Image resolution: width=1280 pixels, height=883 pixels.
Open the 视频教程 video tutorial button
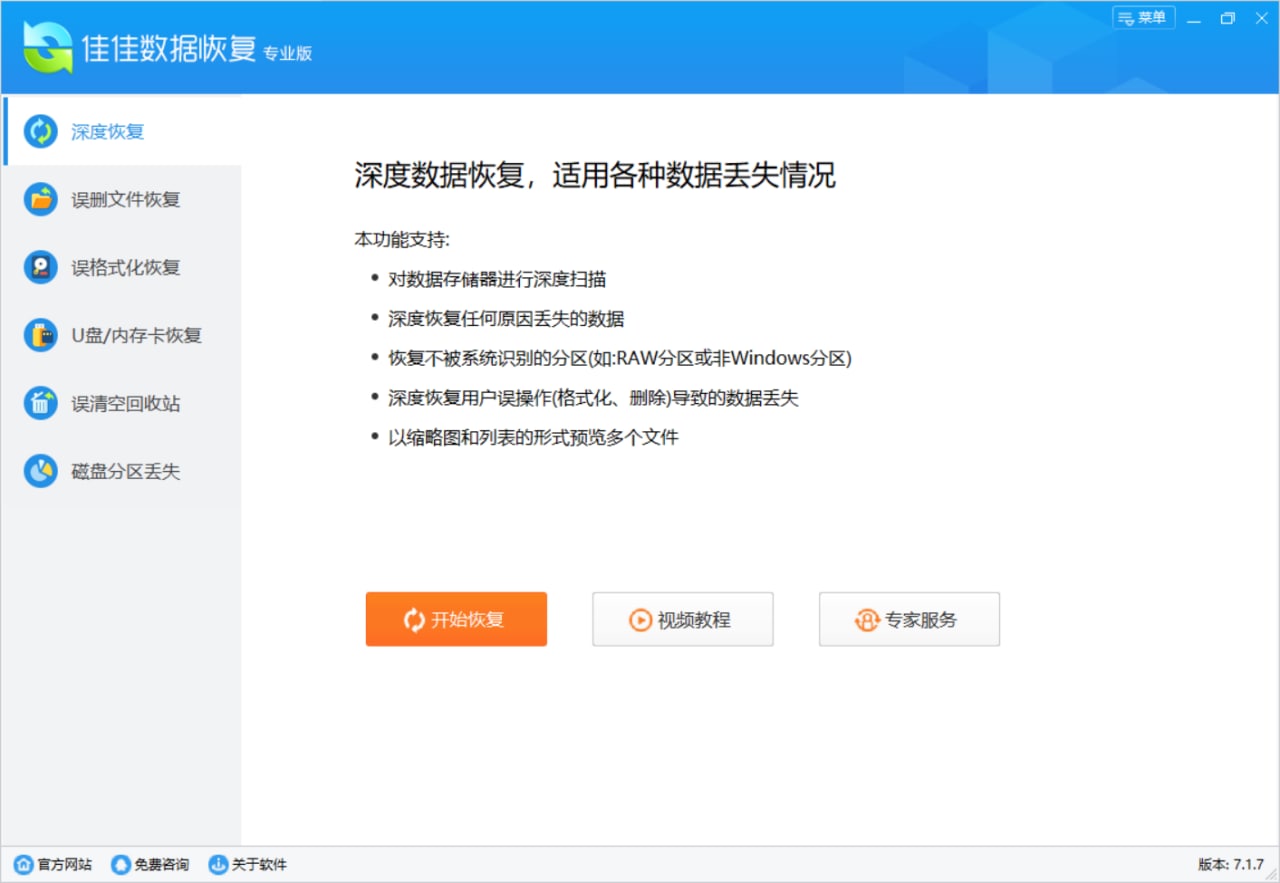[683, 619]
